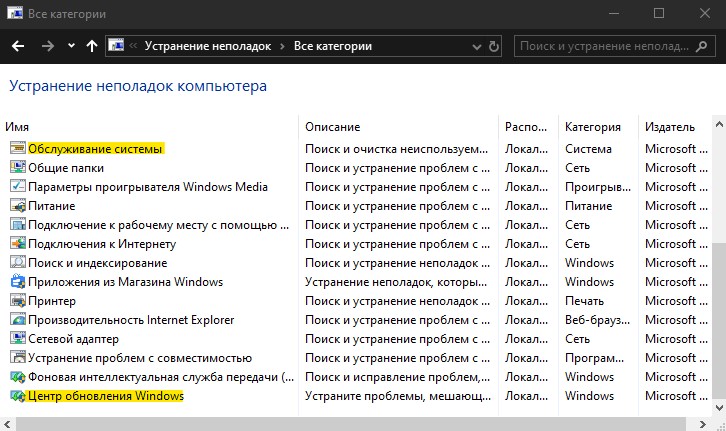Click the window icon in the title bar
Image resolution: width=726 pixels, height=431 pixels.
(15, 13)
